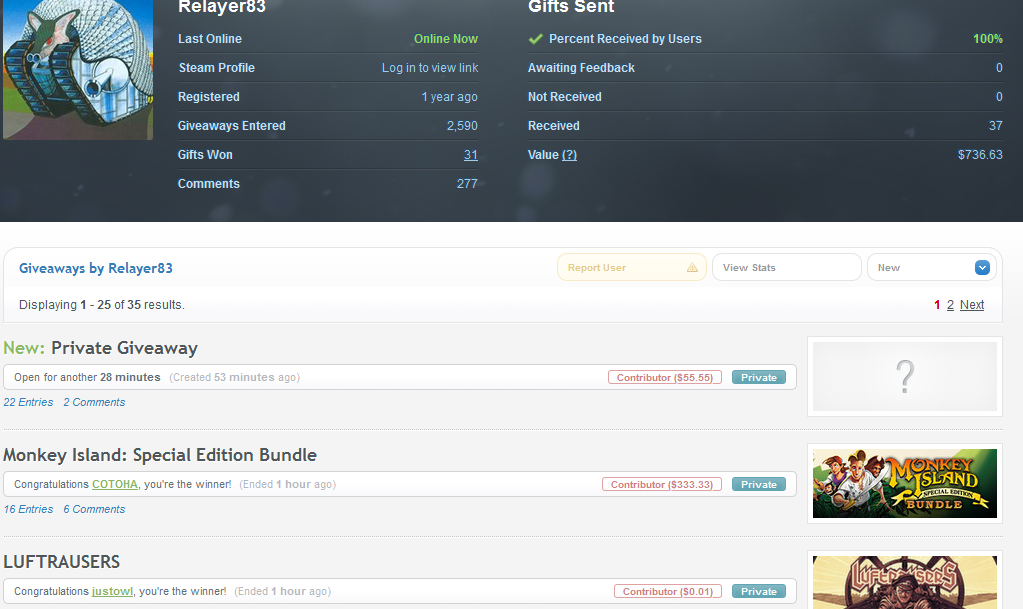Open the 'Log in to view link' Steam profile link

429,68
